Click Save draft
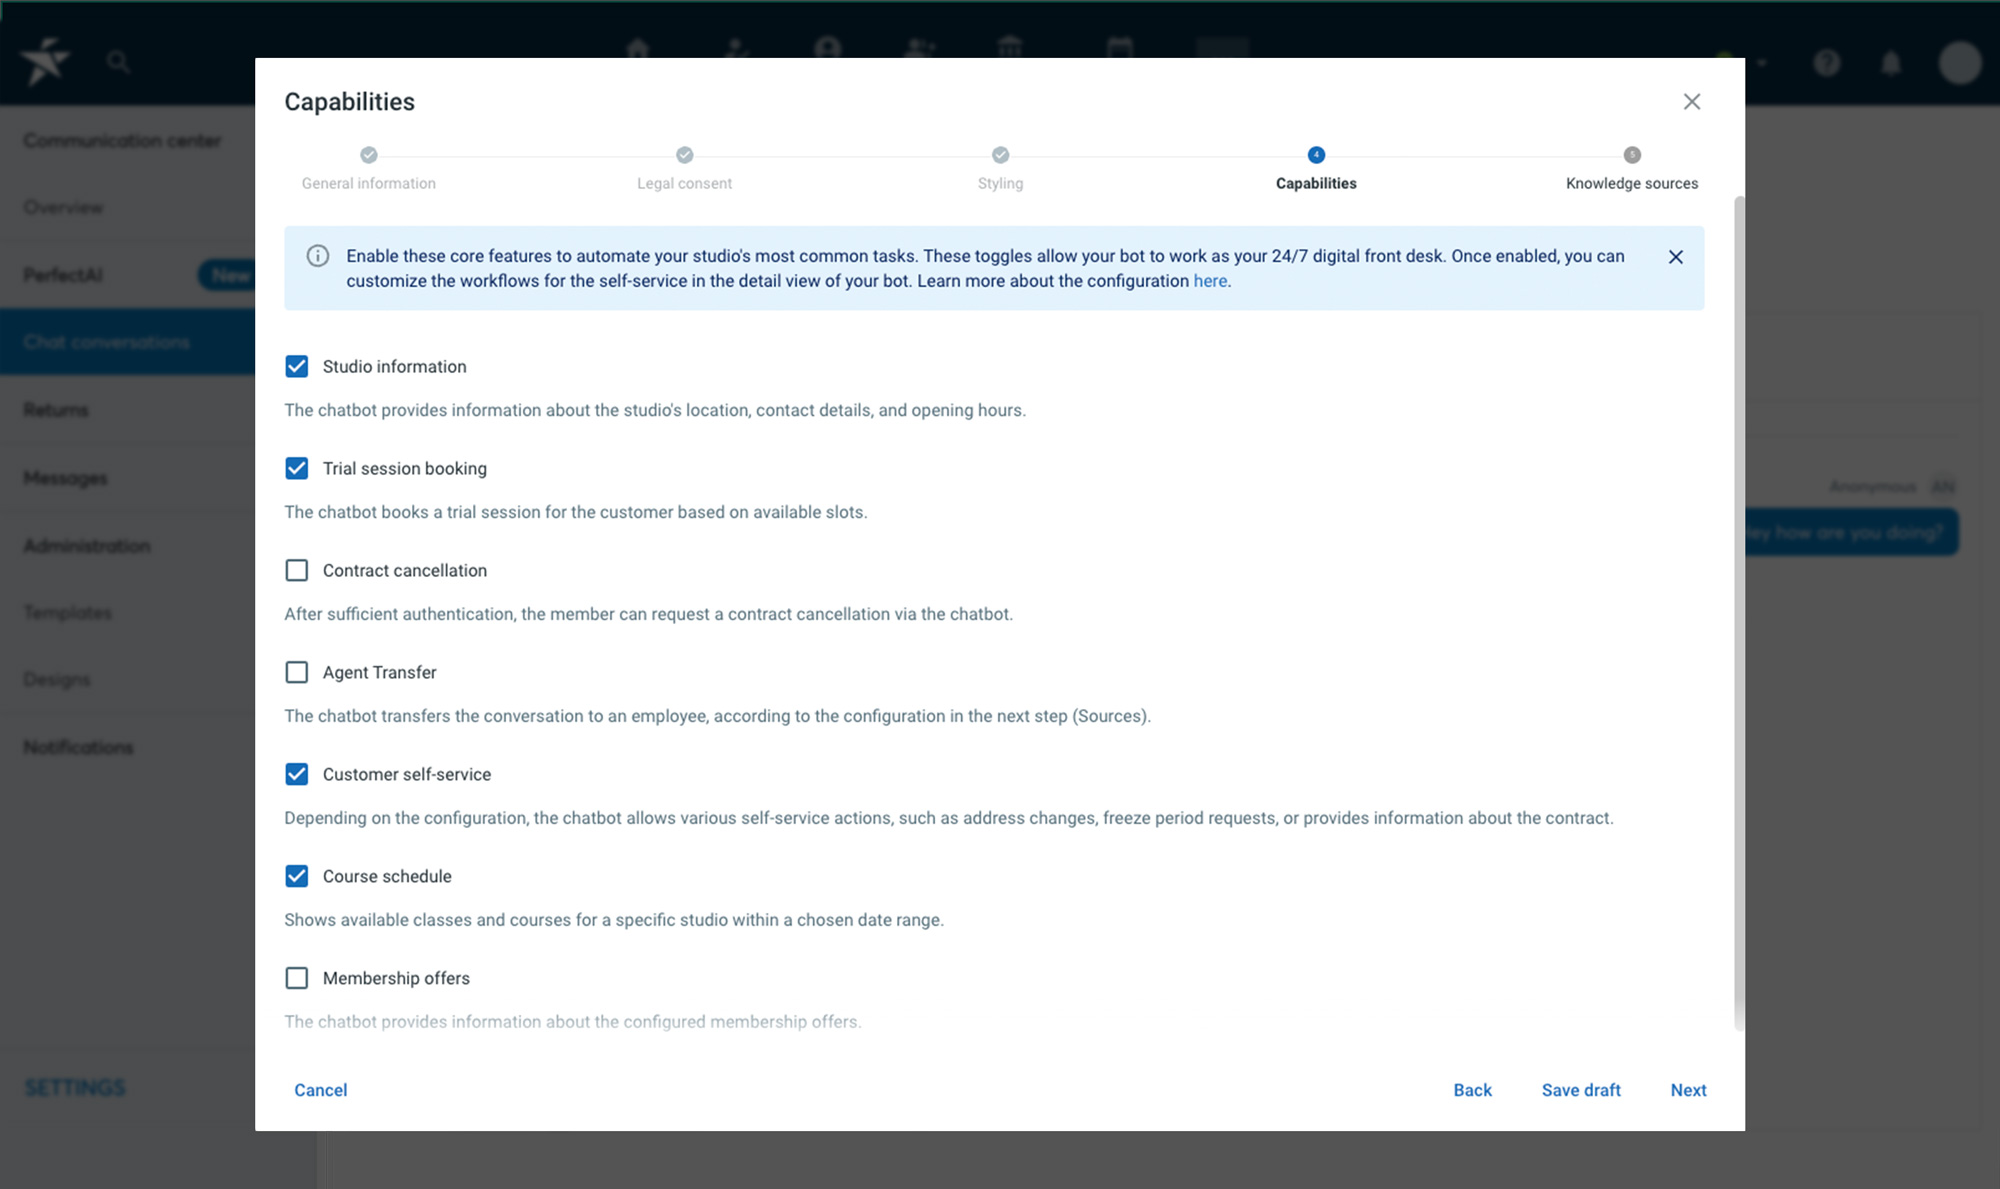The image size is (2000, 1189). coord(1581,1091)
